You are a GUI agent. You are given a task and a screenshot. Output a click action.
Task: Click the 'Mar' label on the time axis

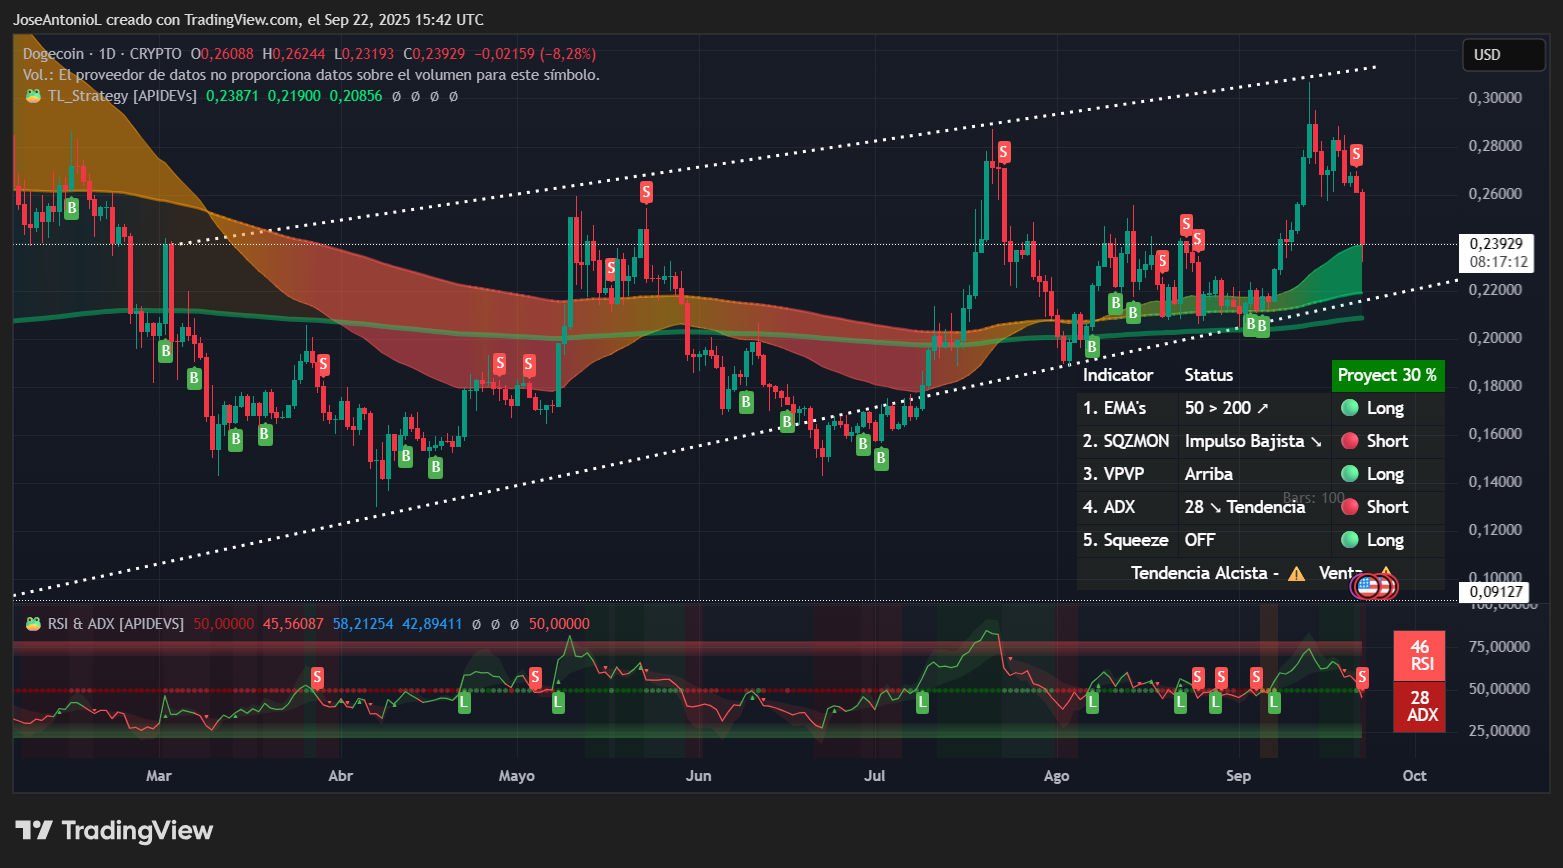[159, 776]
